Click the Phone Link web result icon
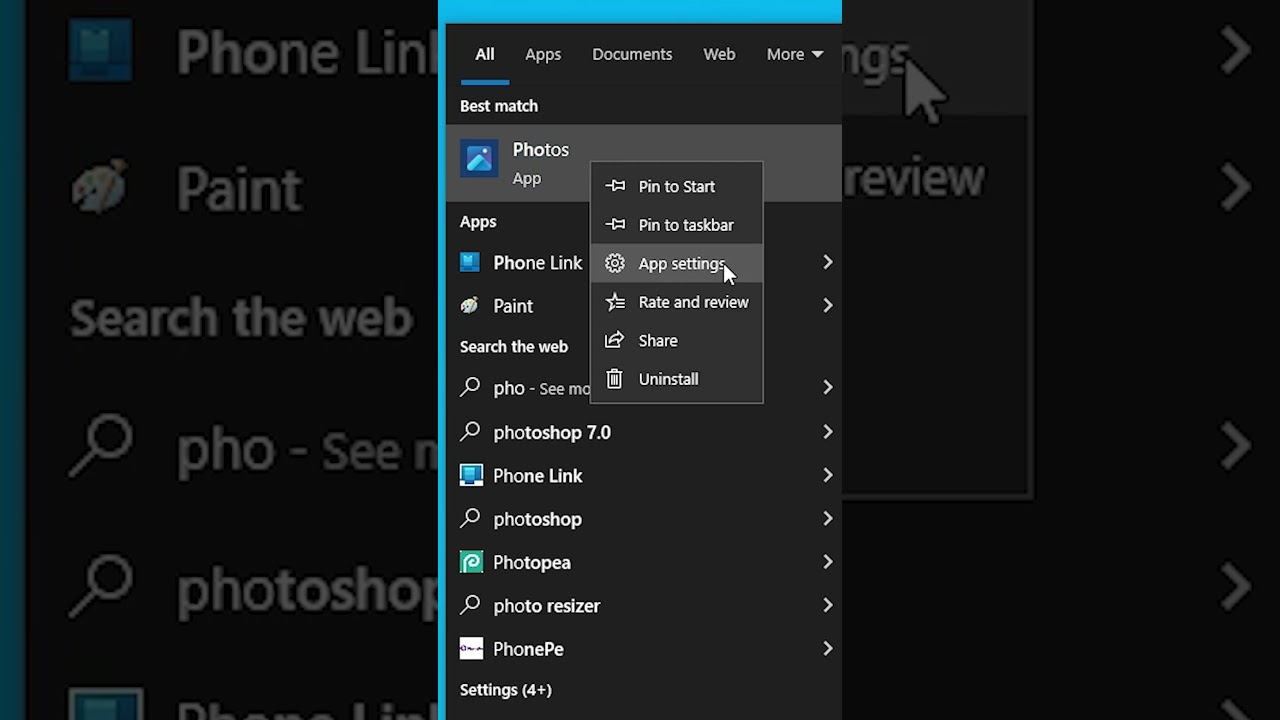 (471, 475)
